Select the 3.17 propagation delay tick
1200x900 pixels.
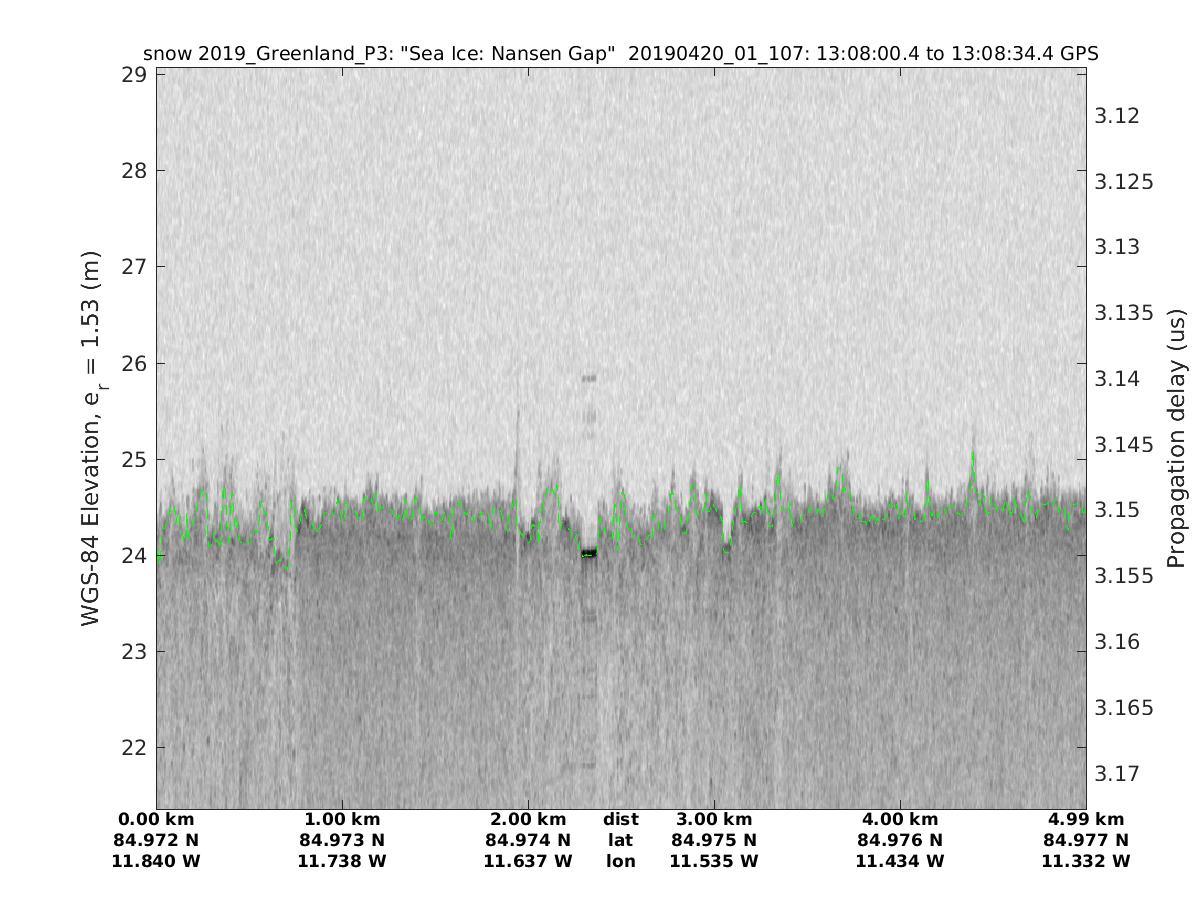click(x=1116, y=774)
